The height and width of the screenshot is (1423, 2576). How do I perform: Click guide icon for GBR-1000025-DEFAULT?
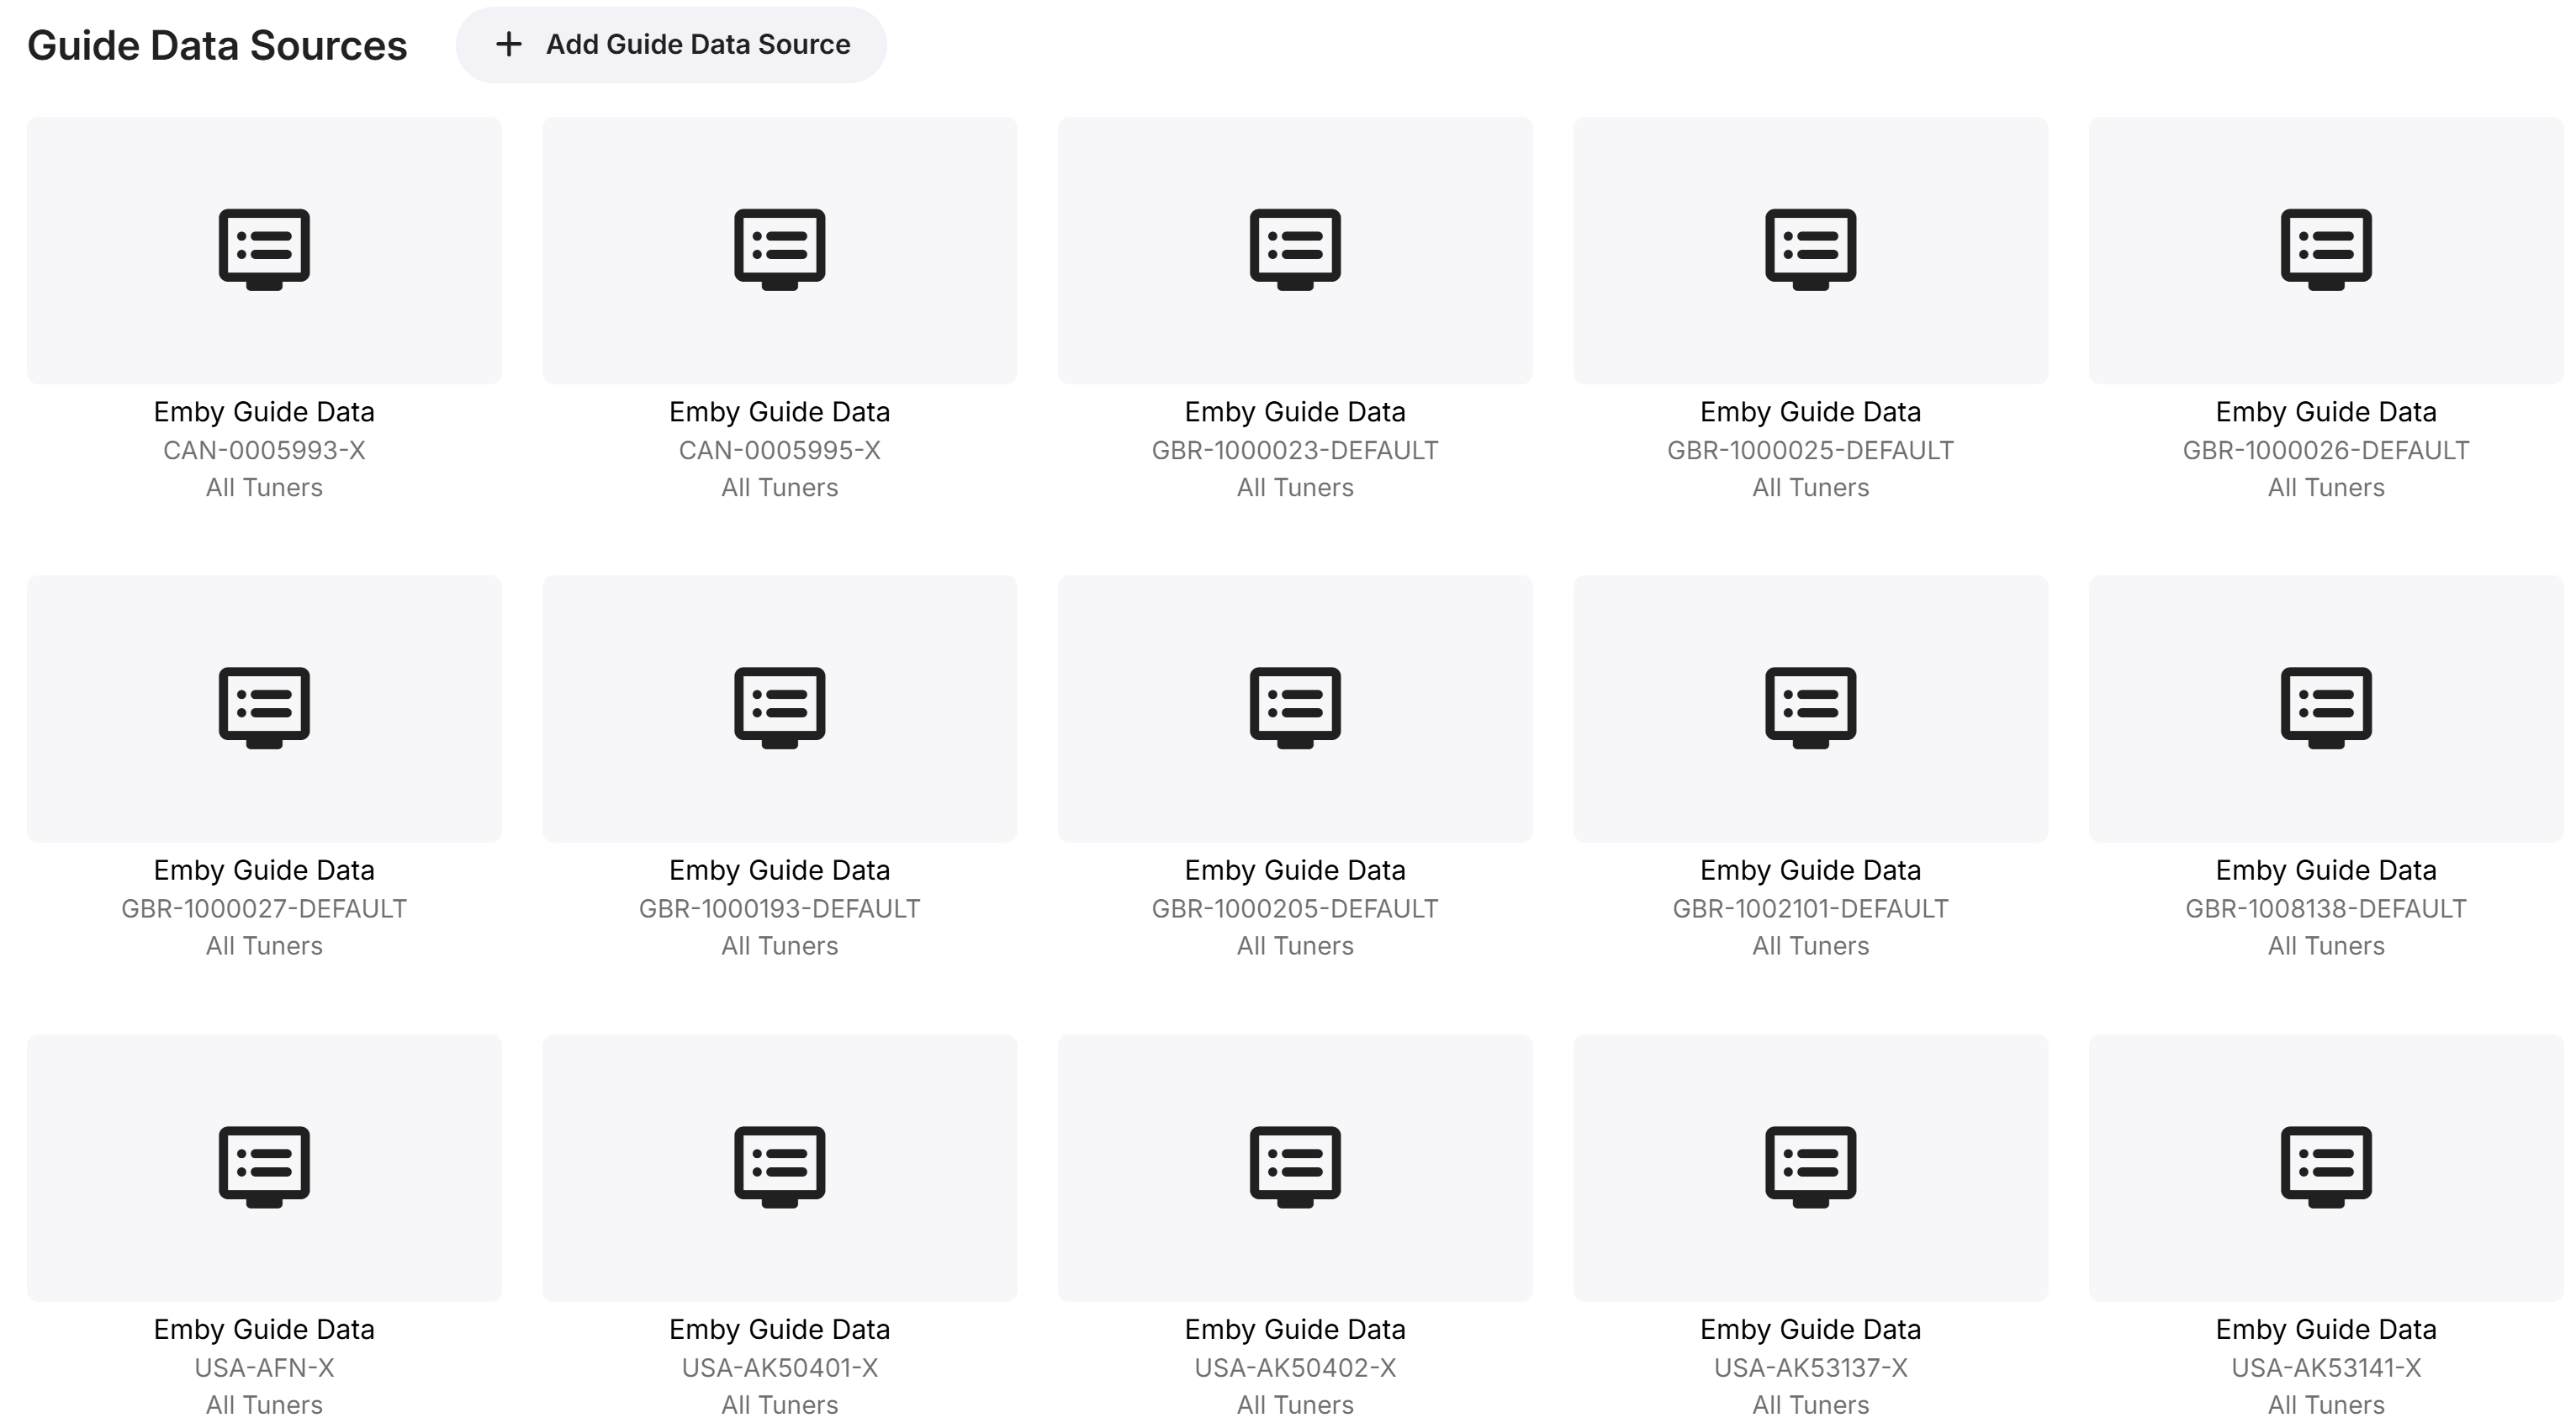click(1810, 249)
